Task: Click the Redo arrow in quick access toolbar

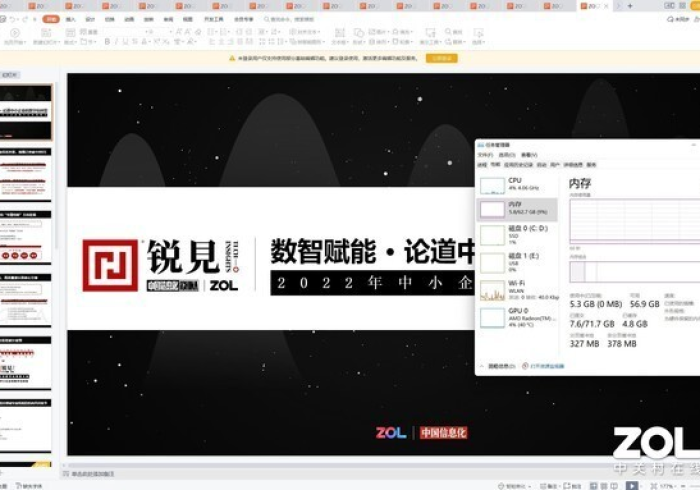Action: (25, 19)
